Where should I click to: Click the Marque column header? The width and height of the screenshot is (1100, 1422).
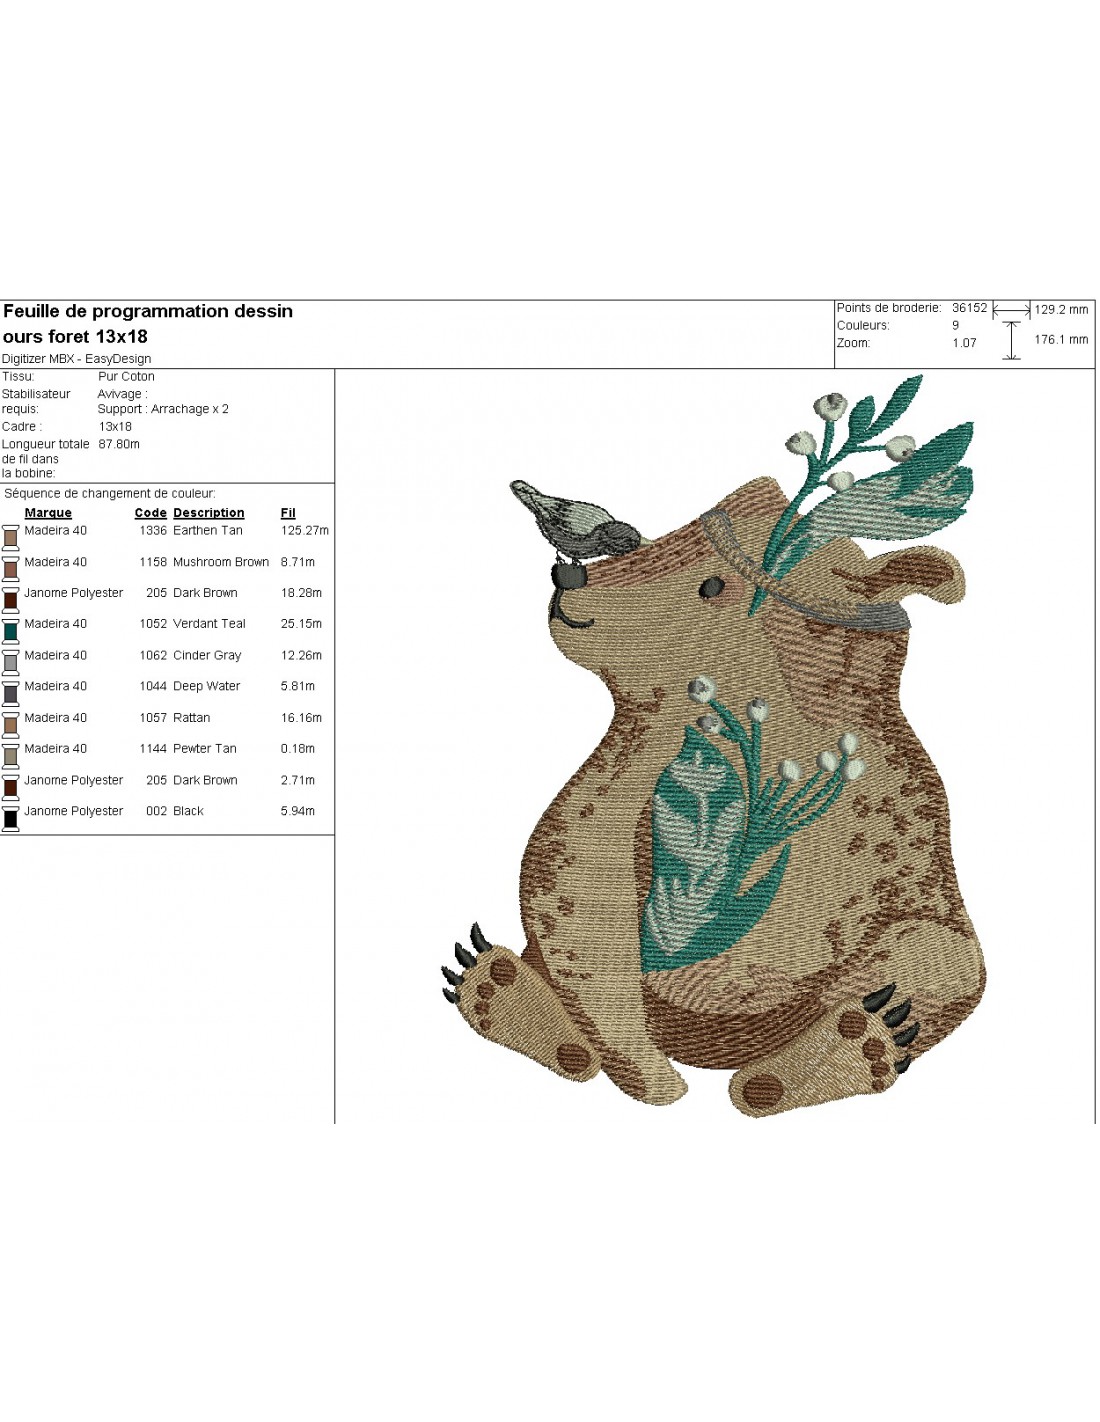click(x=48, y=513)
